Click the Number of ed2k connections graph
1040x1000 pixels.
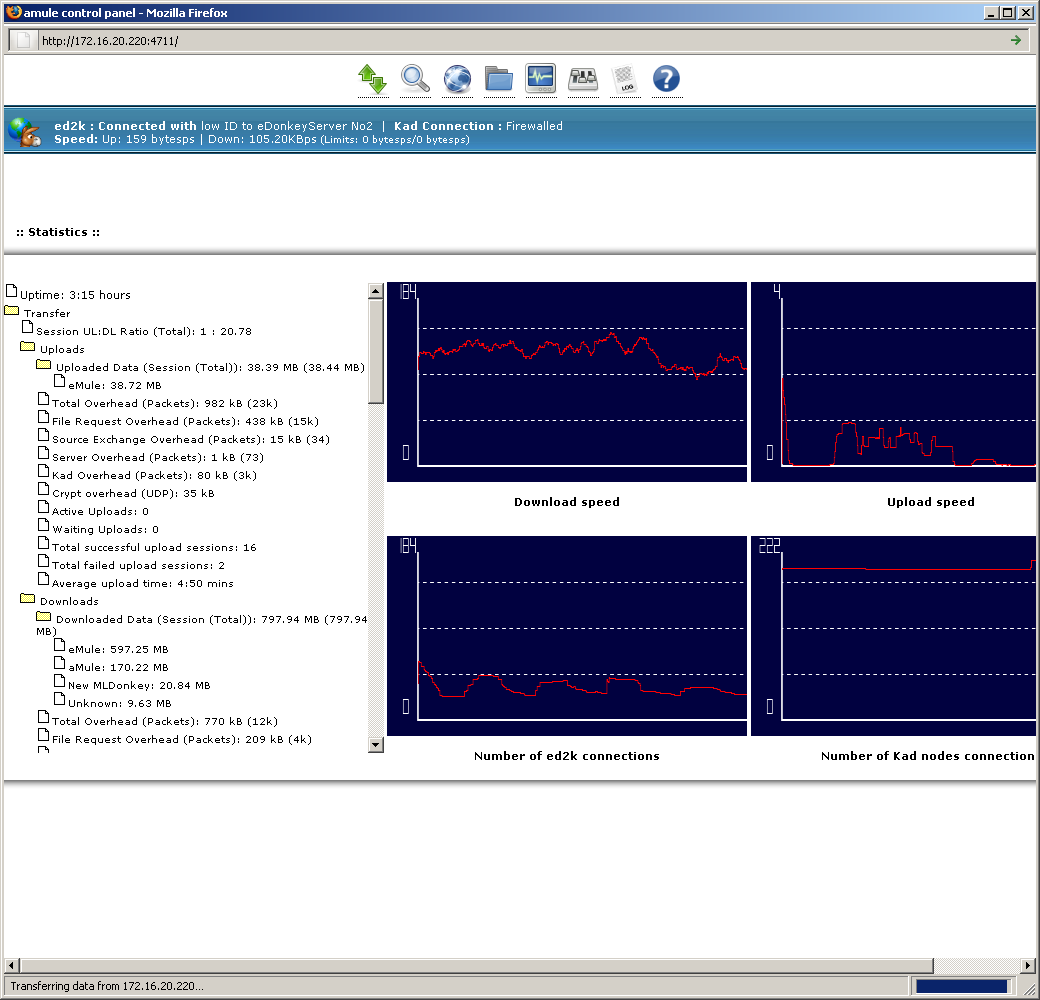(567, 635)
